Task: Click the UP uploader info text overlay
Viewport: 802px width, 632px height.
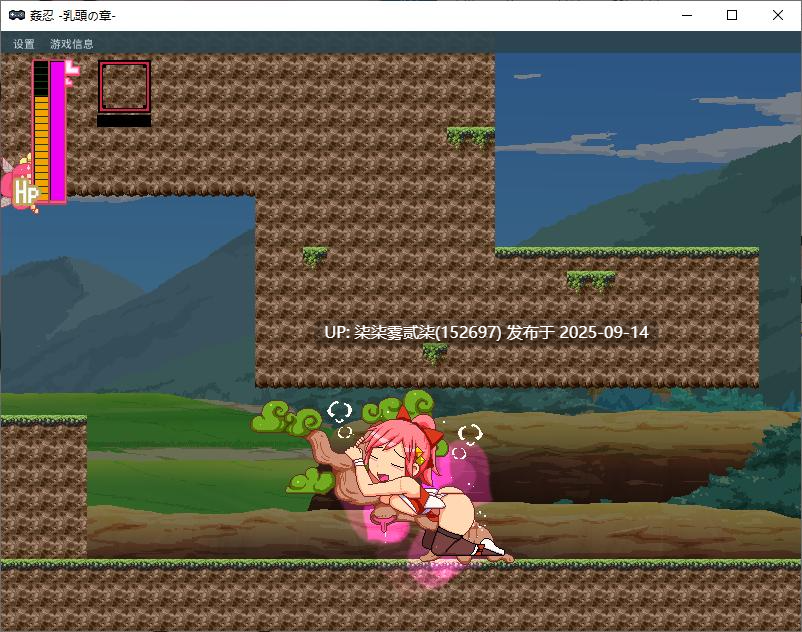Action: (486, 332)
